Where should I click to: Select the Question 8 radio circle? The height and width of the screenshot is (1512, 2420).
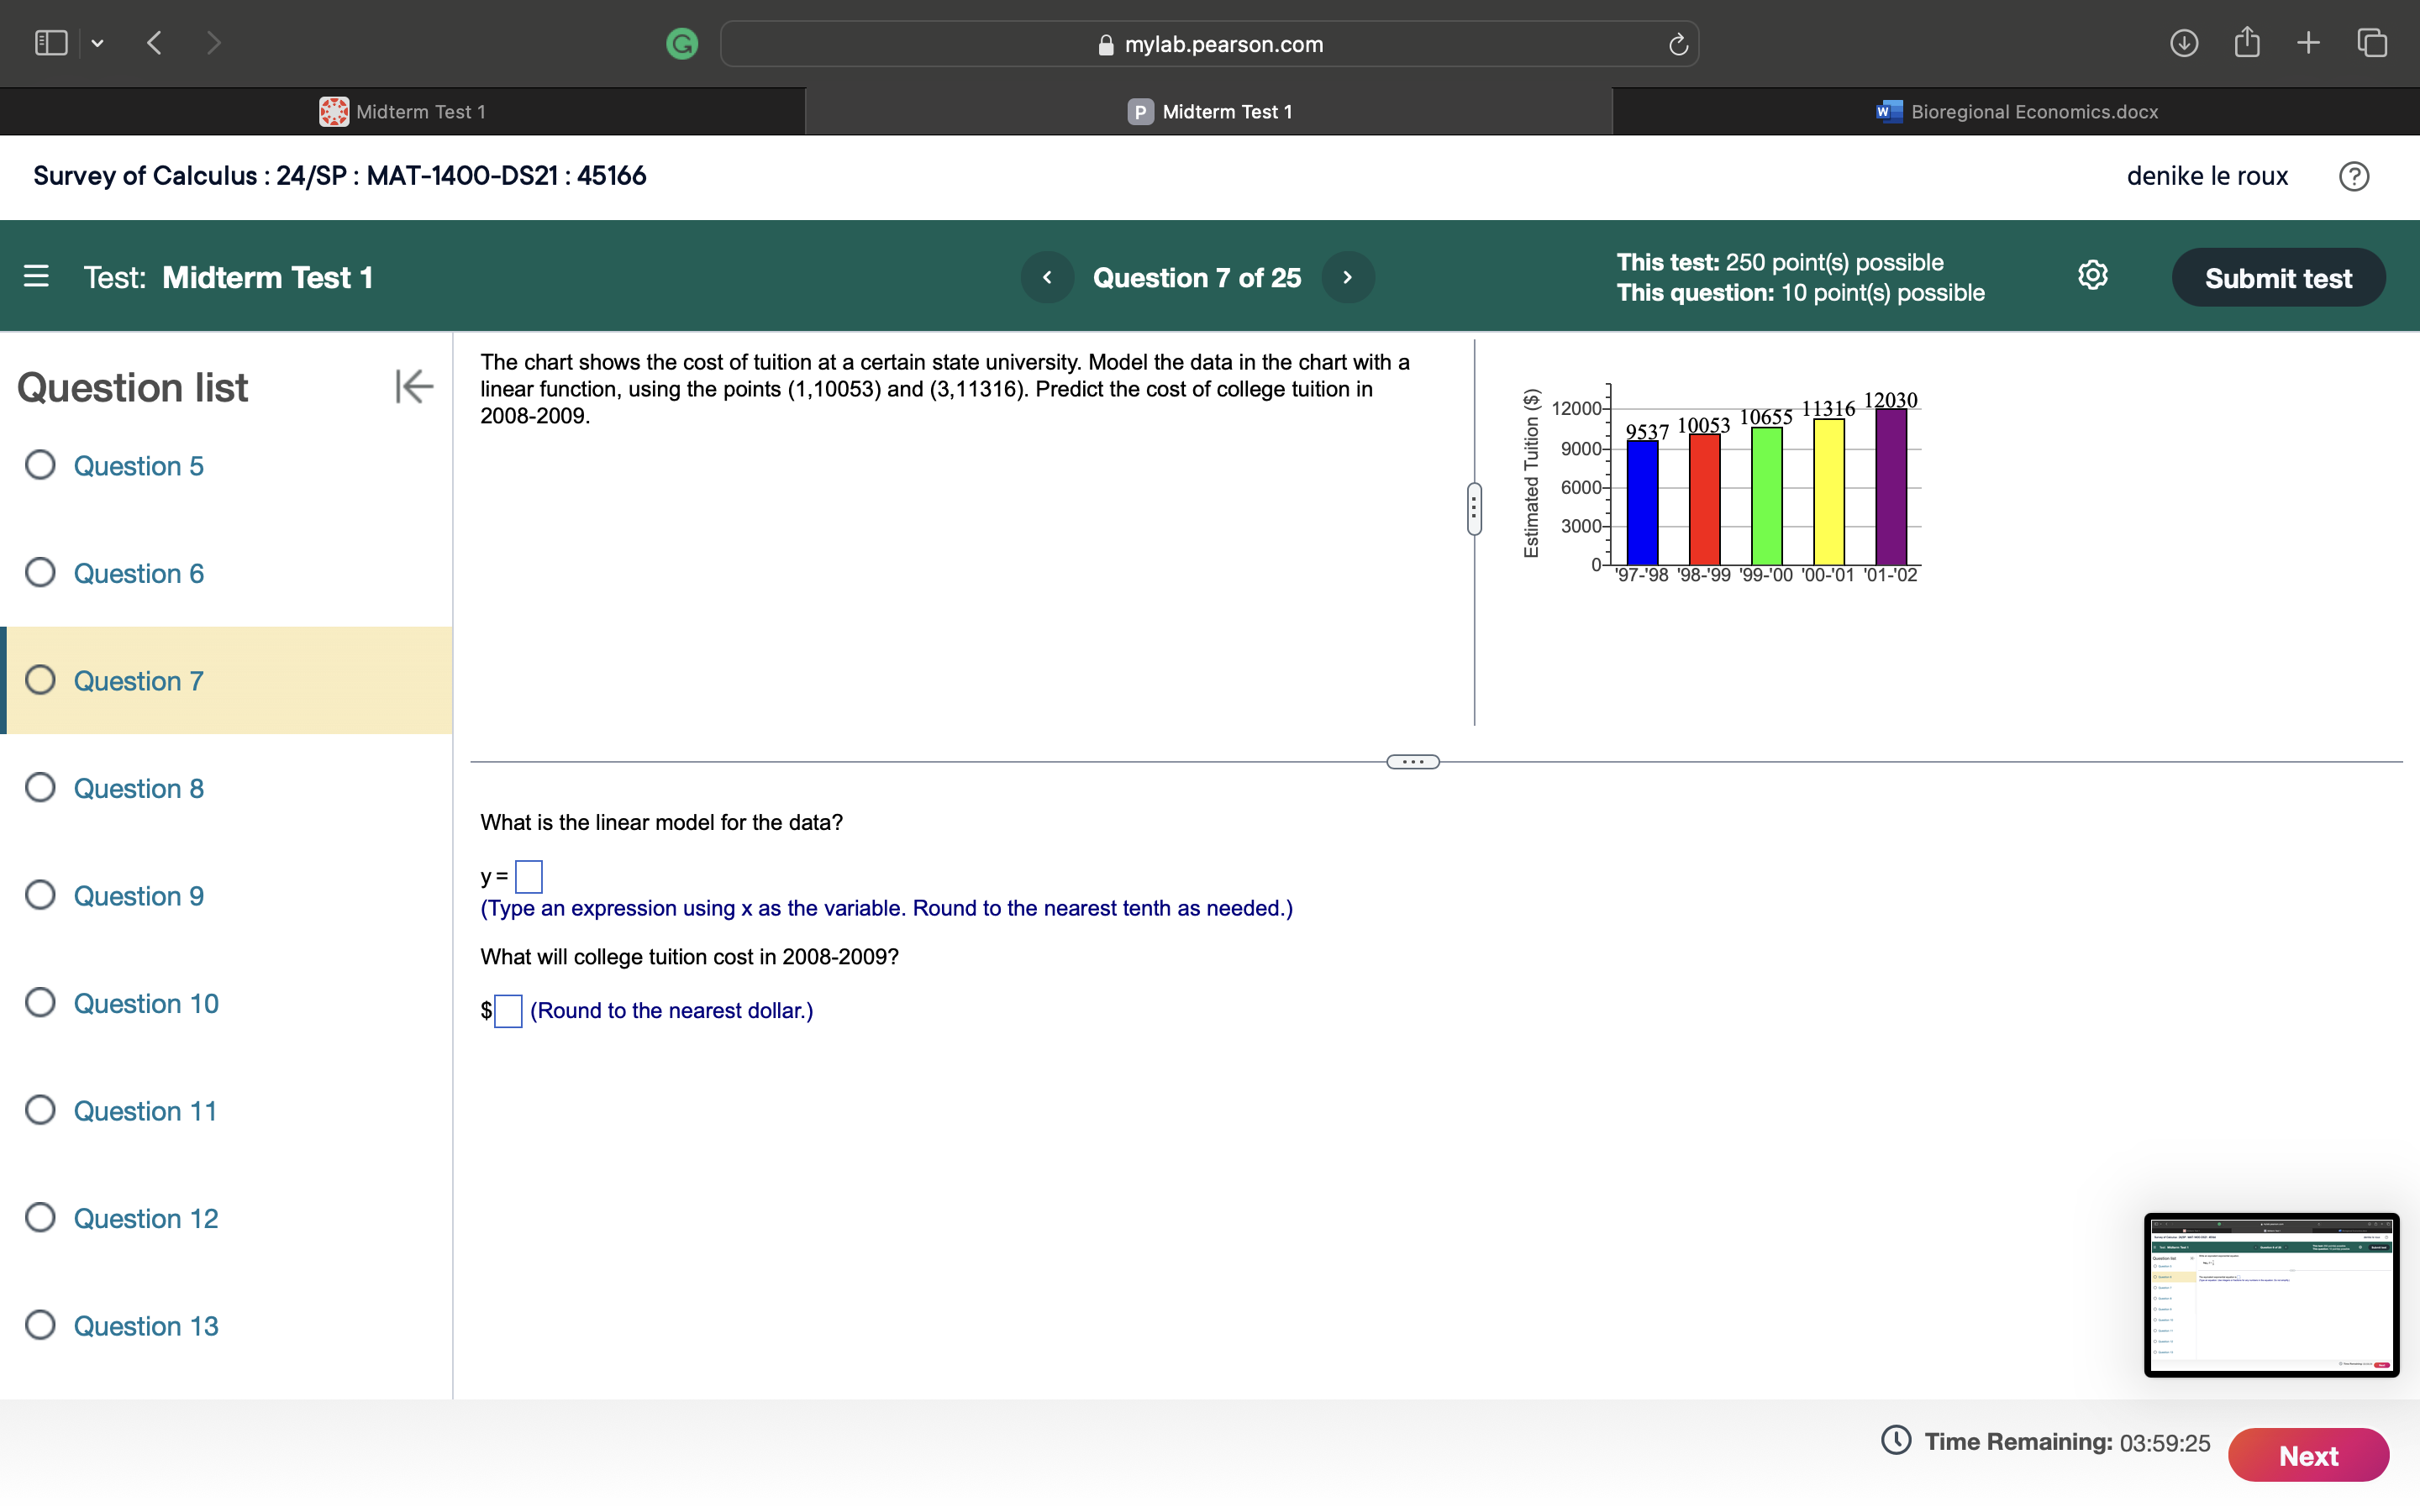[x=40, y=787]
